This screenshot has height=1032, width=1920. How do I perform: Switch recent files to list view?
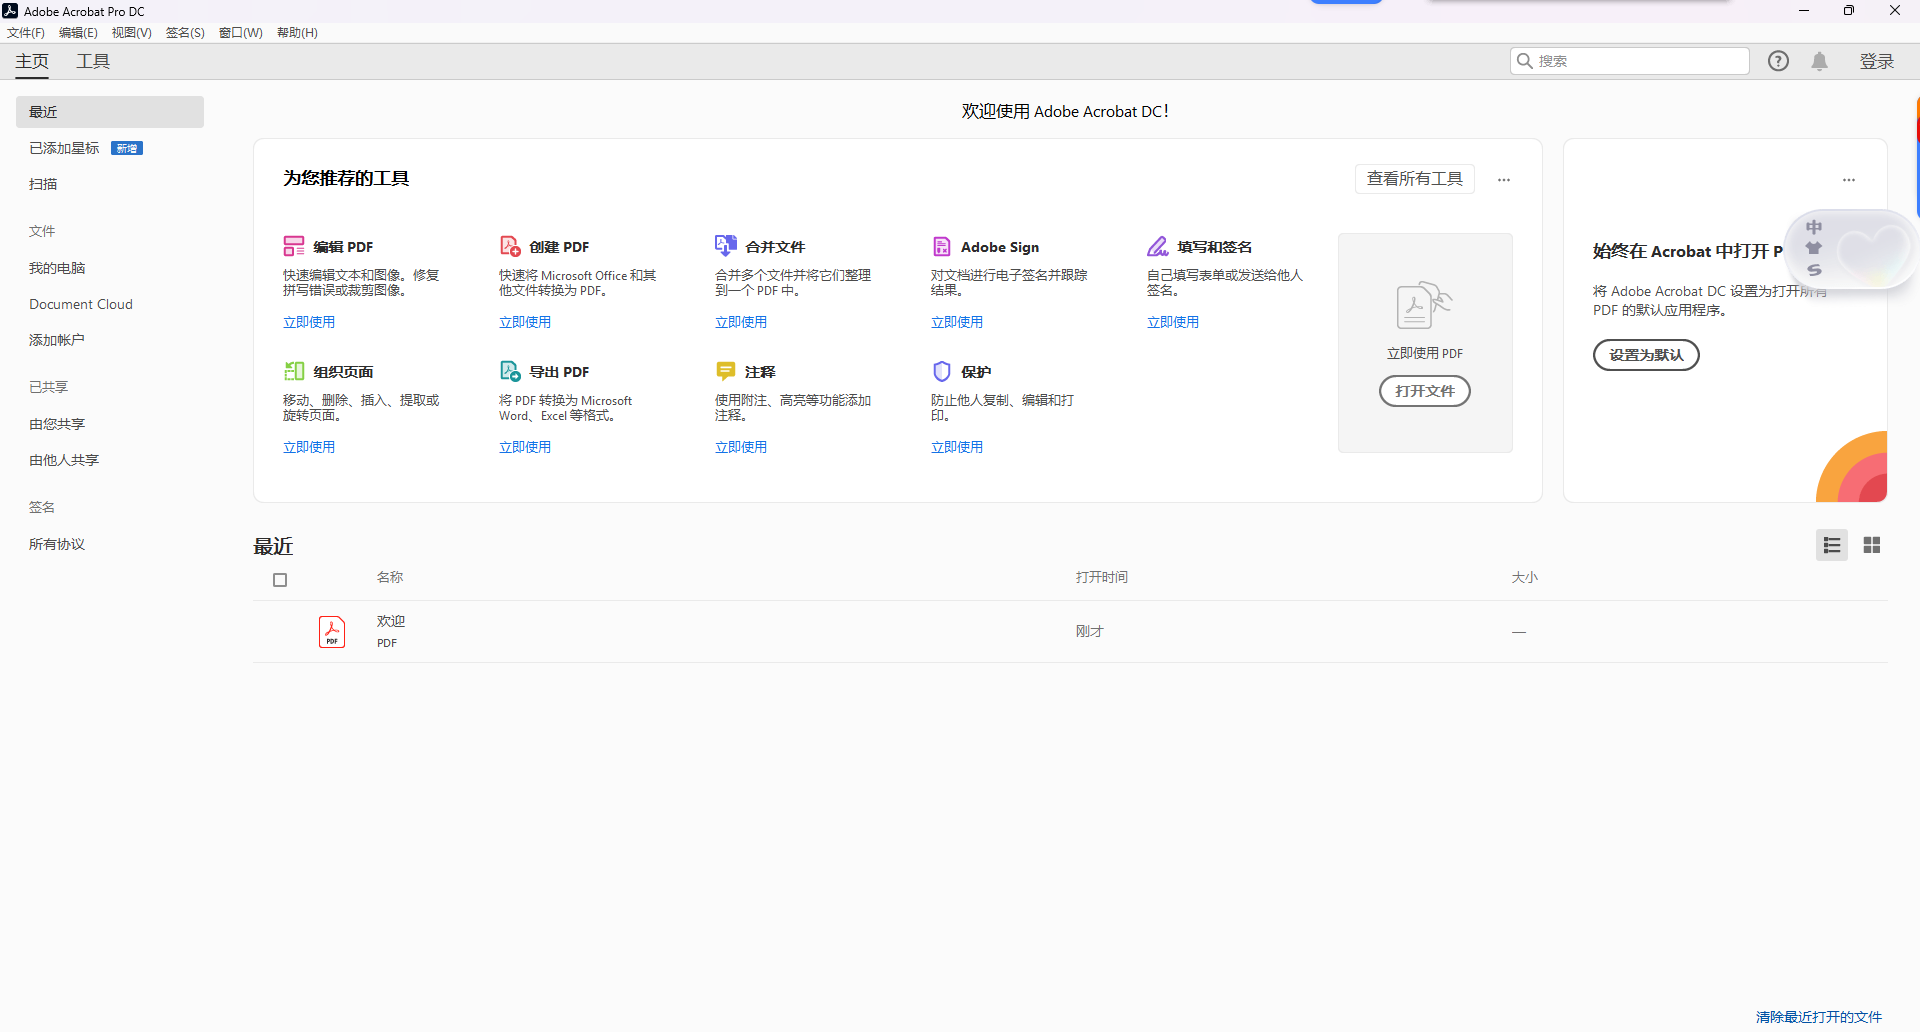1831,545
